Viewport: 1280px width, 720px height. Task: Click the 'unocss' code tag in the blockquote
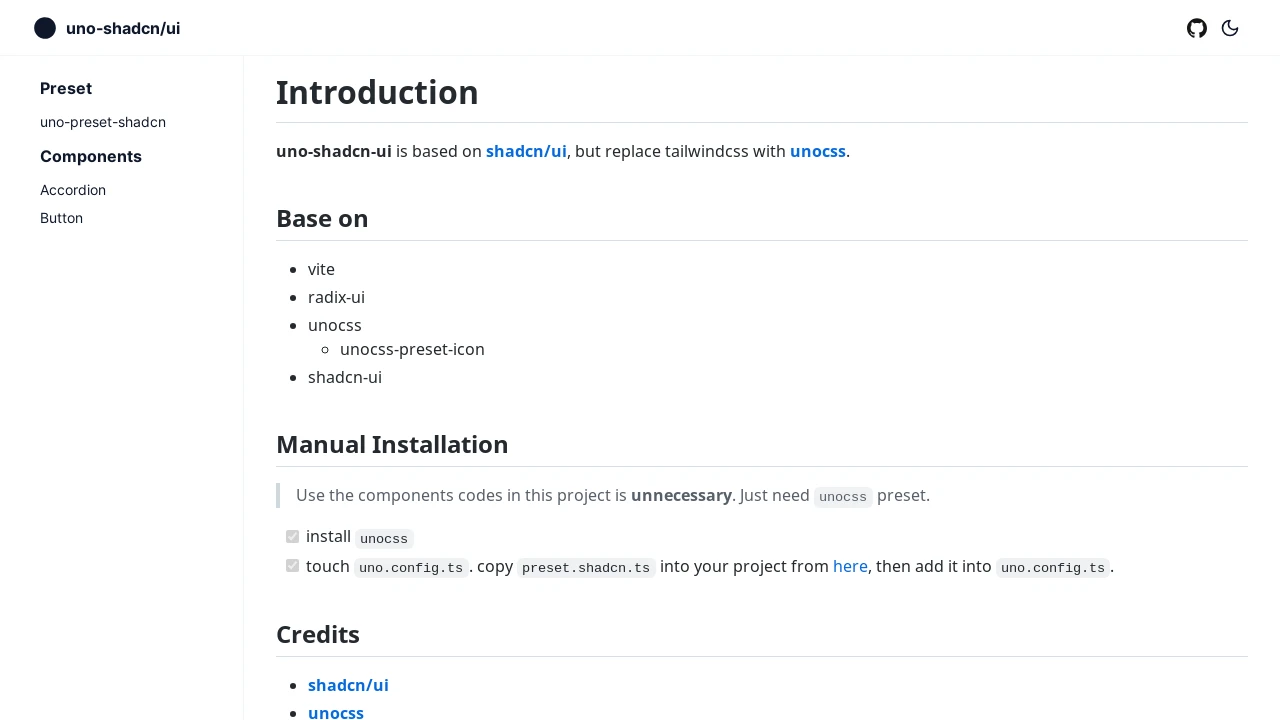click(843, 497)
